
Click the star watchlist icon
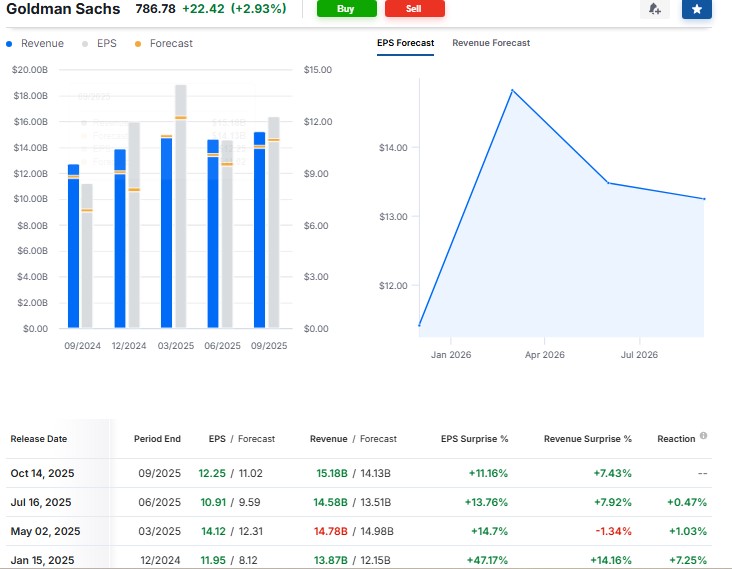[697, 9]
